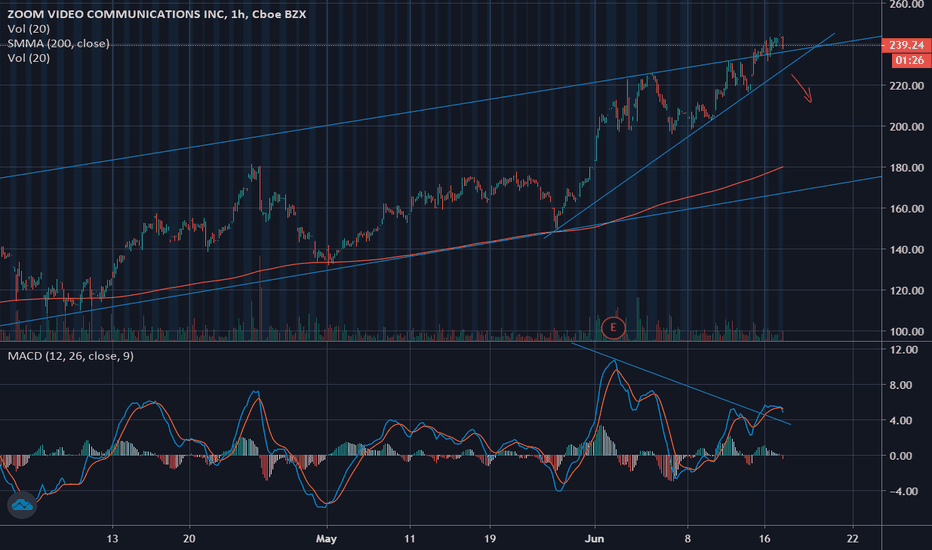
Task: Click the current price tag 239.24
Action: [x=906, y=45]
